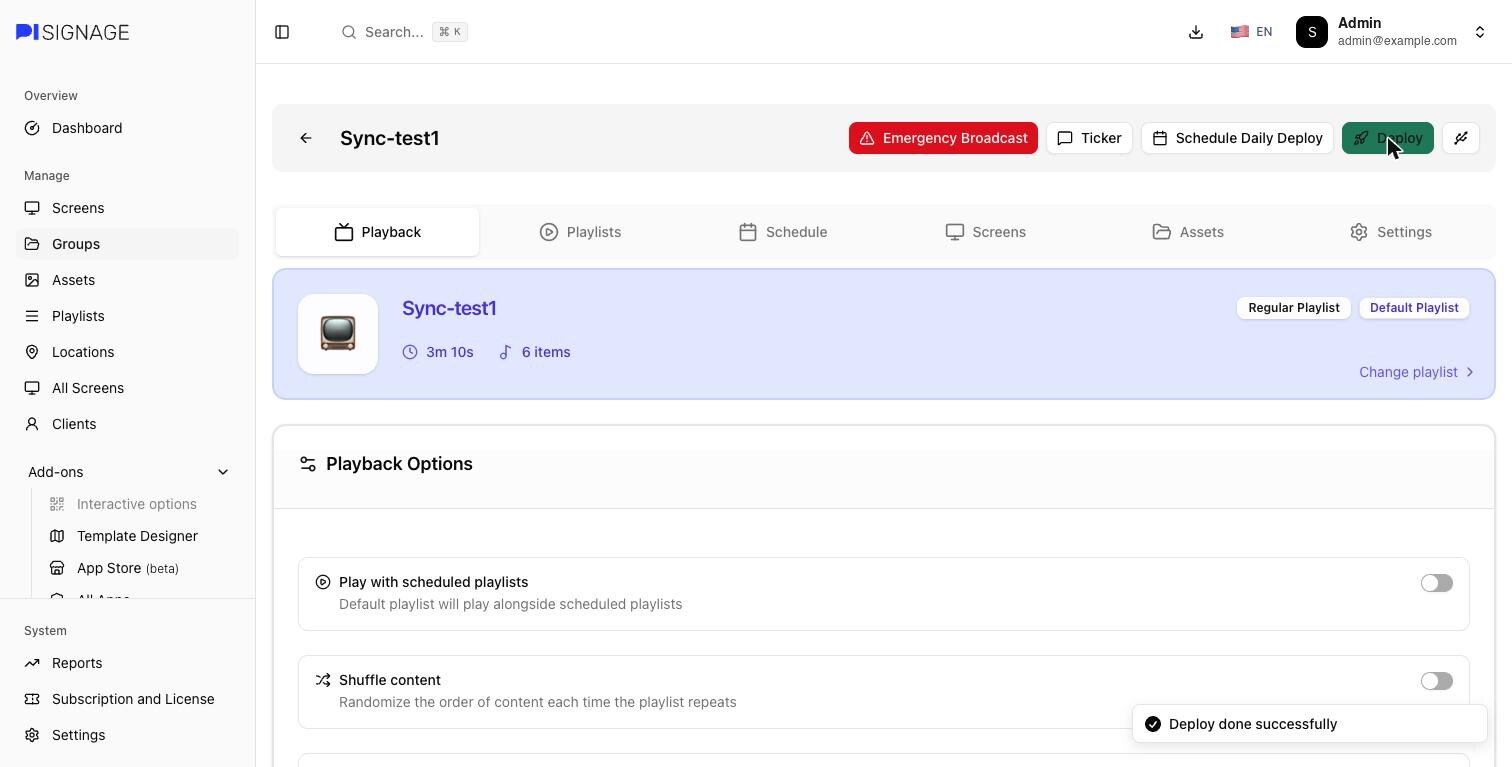Click the Default Playlist badge
The height and width of the screenshot is (767, 1512).
pyautogui.click(x=1414, y=308)
